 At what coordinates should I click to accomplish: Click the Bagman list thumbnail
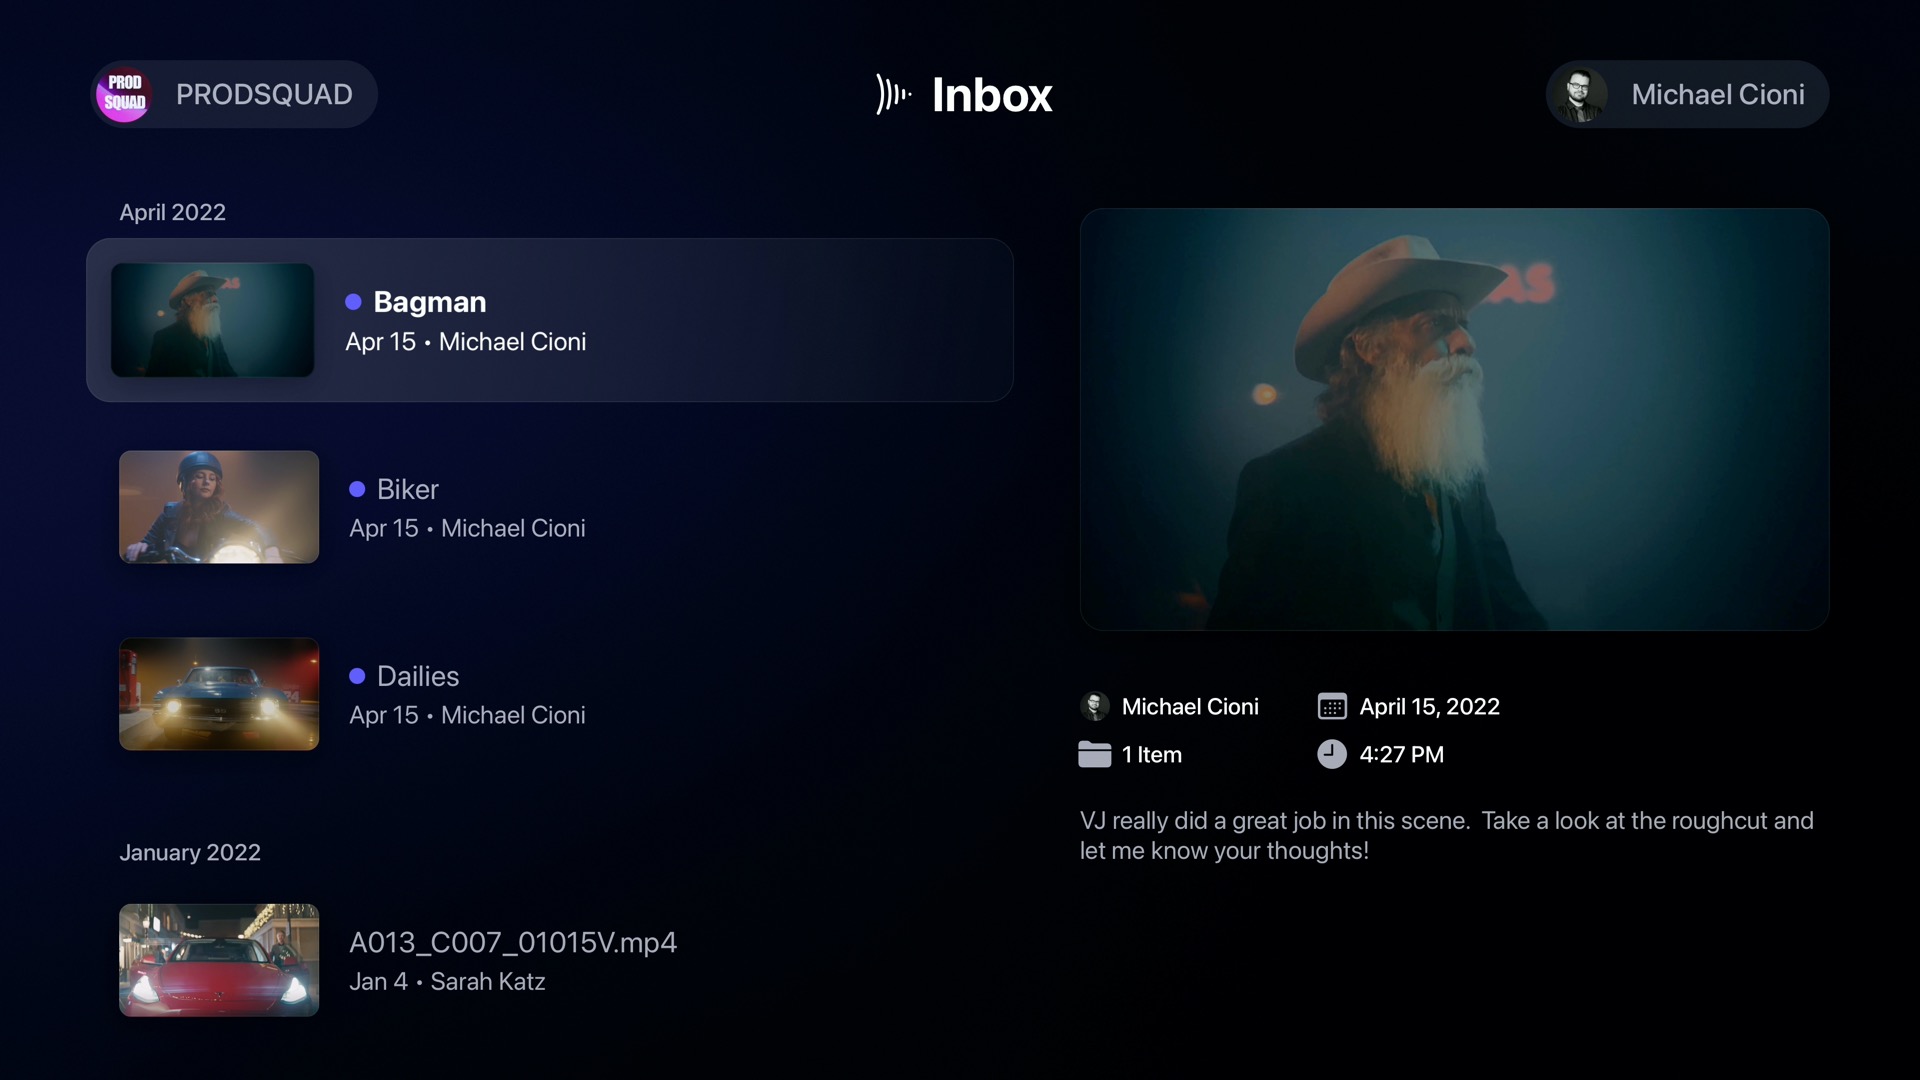pyautogui.click(x=212, y=320)
